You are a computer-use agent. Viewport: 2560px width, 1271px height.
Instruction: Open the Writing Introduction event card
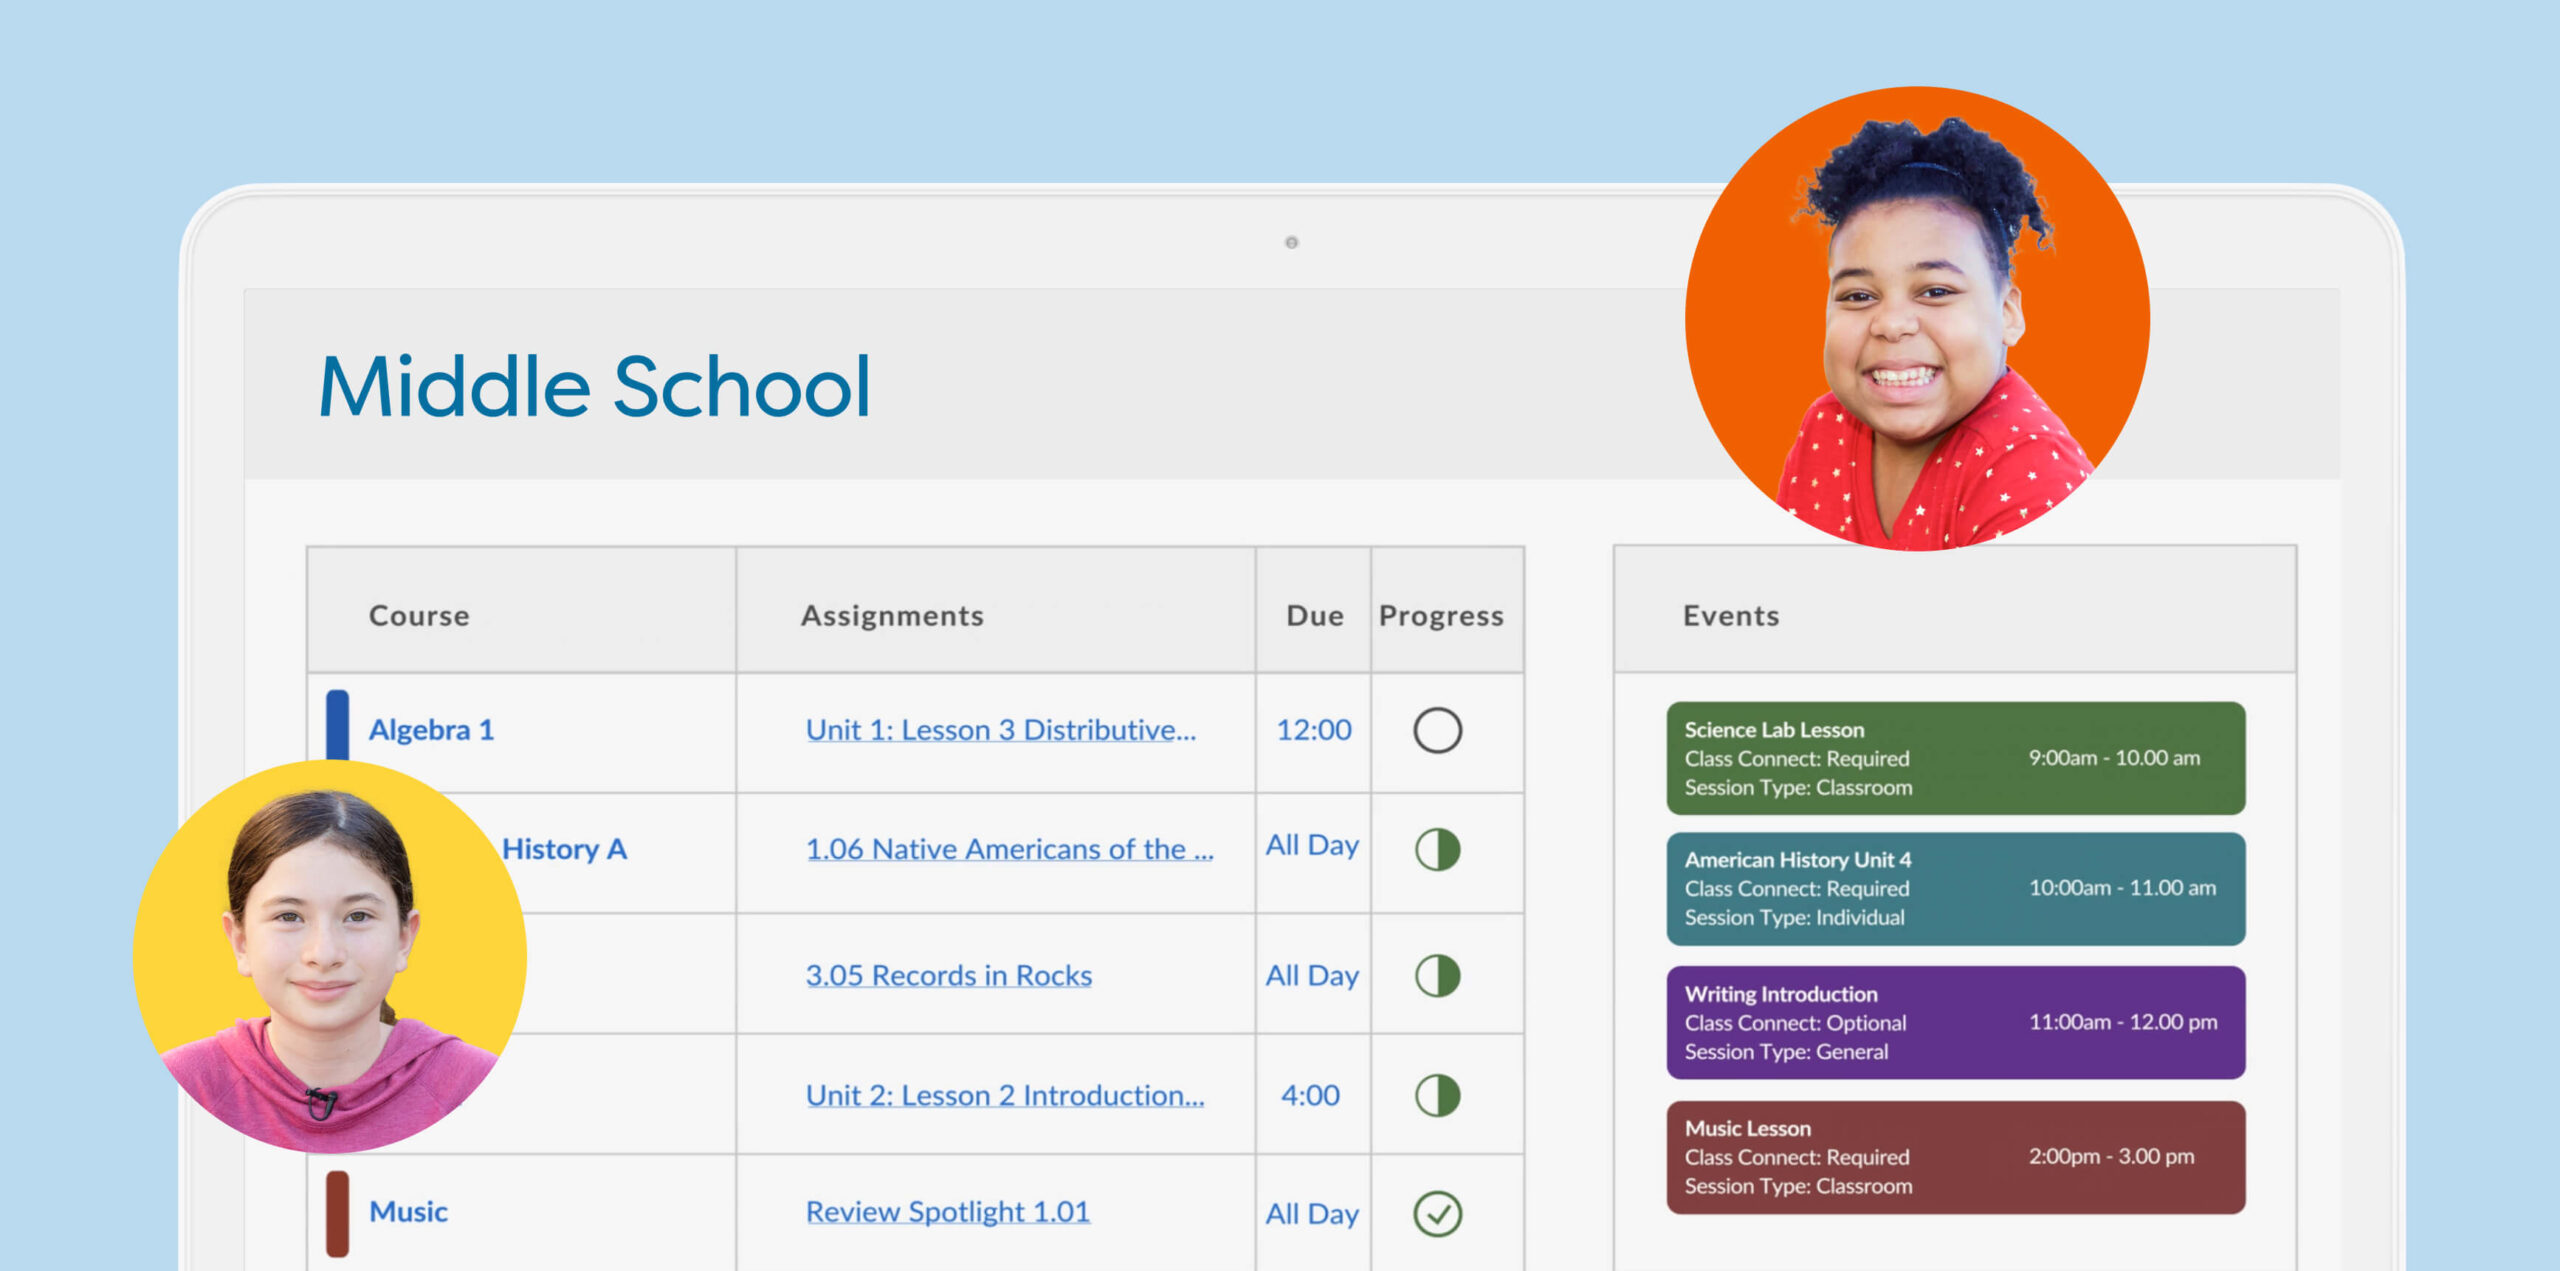click(1955, 1022)
